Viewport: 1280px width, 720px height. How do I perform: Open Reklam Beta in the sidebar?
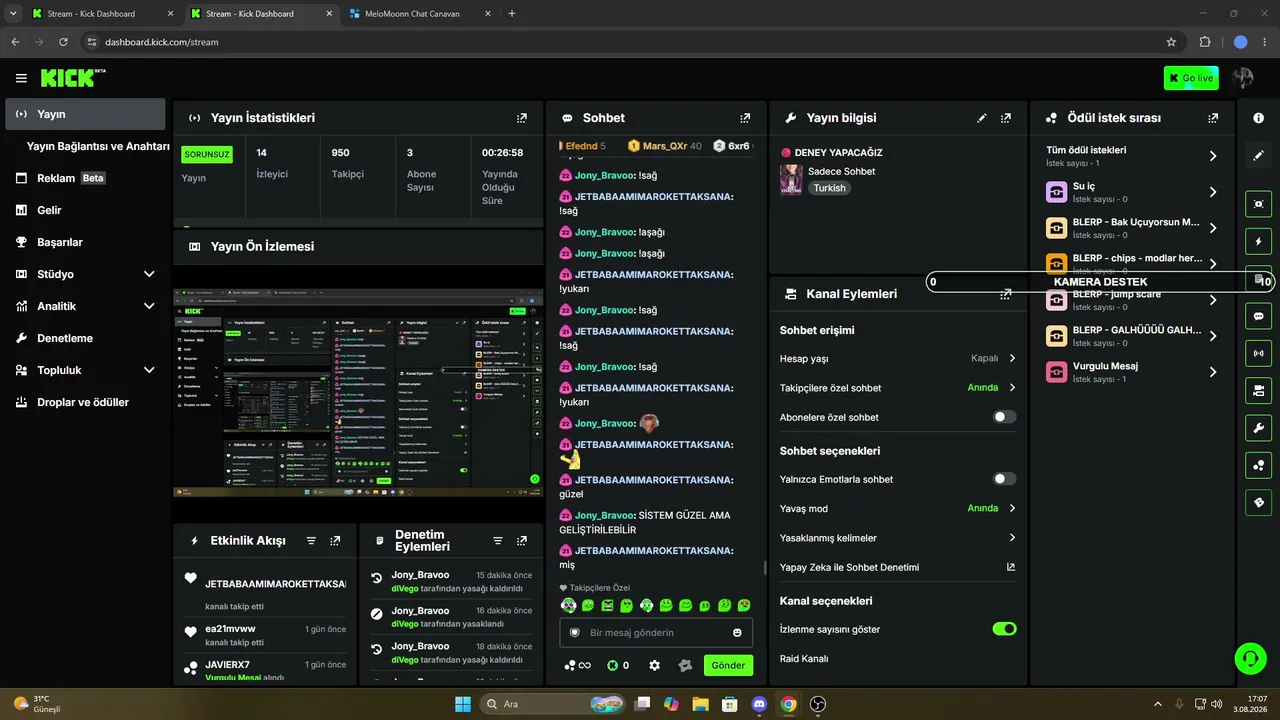coord(85,178)
